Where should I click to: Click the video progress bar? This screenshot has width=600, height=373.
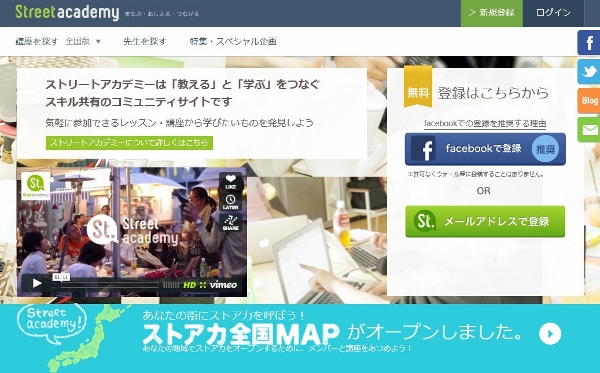(109, 285)
